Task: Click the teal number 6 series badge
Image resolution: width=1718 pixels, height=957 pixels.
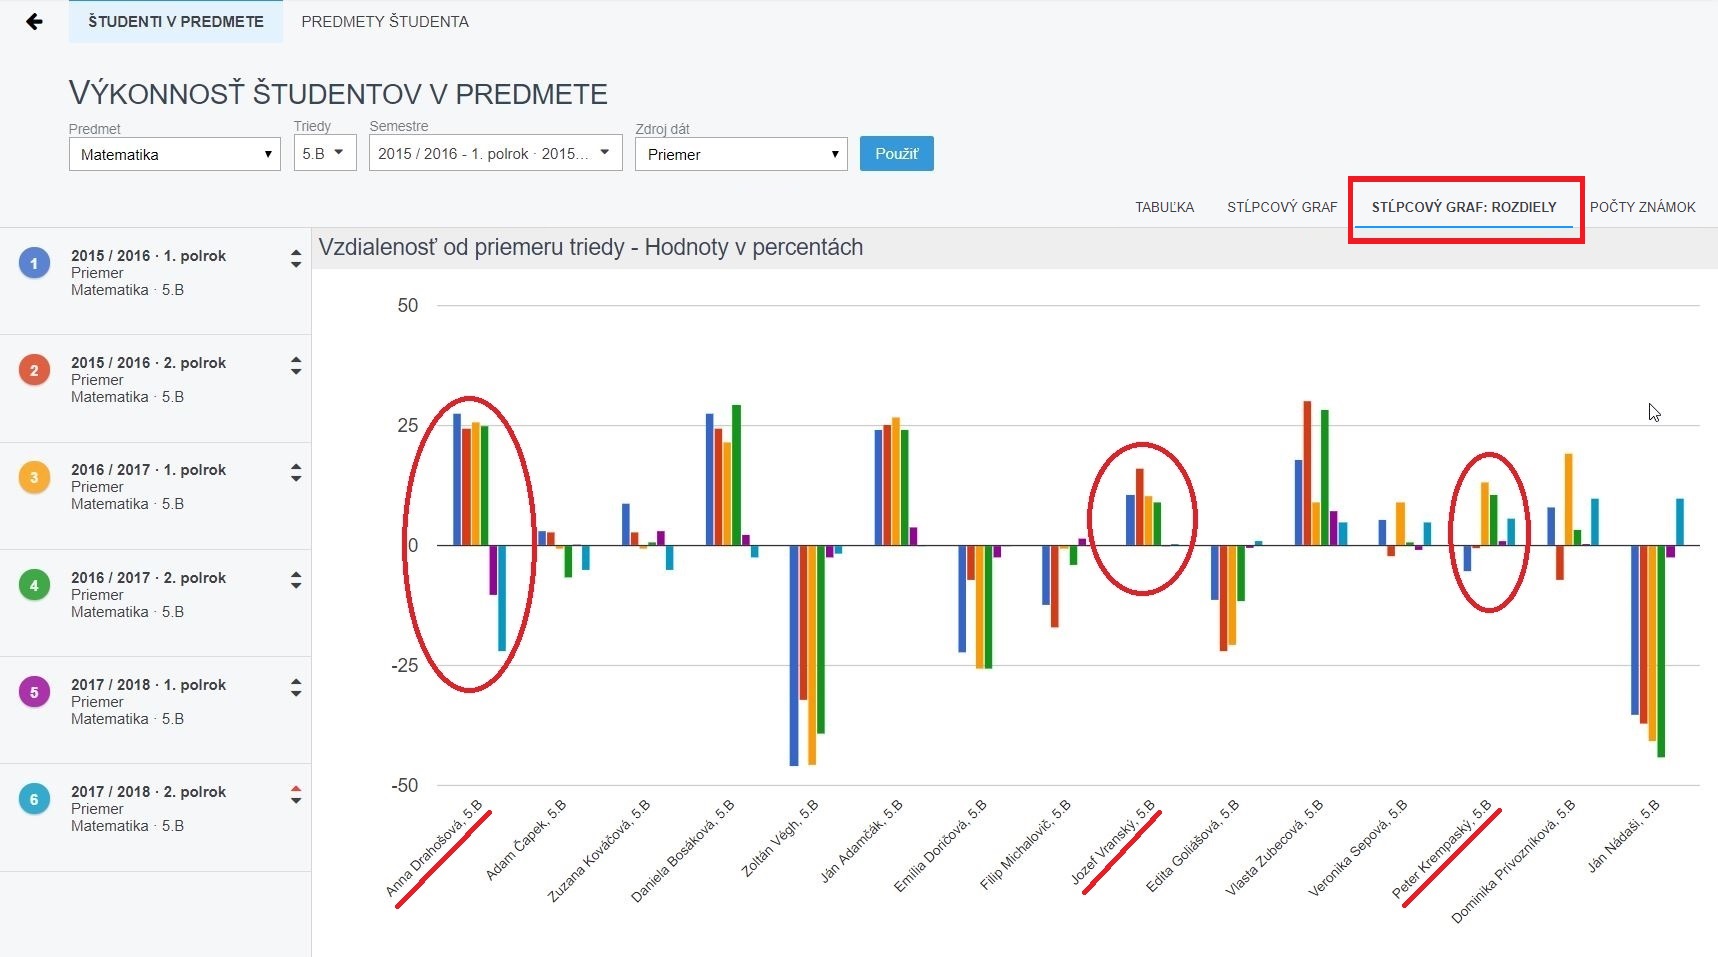Action: coord(34,800)
